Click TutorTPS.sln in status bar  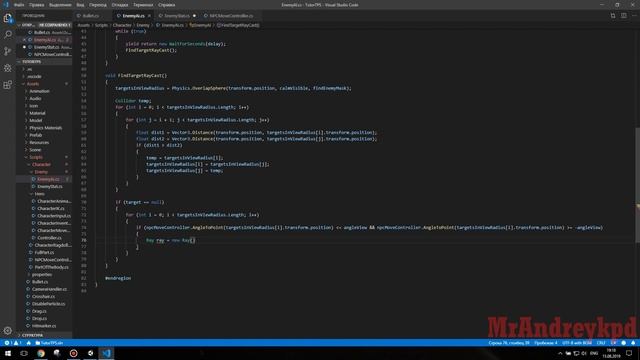pos(49,343)
